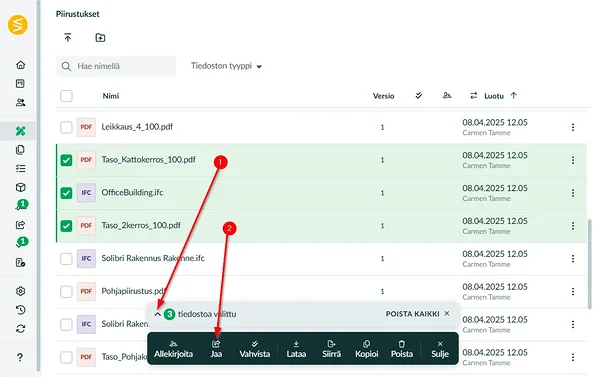Check the Taso_Pohja row checkbox at bottom
Image resolution: width=600 pixels, height=377 pixels.
(66, 357)
